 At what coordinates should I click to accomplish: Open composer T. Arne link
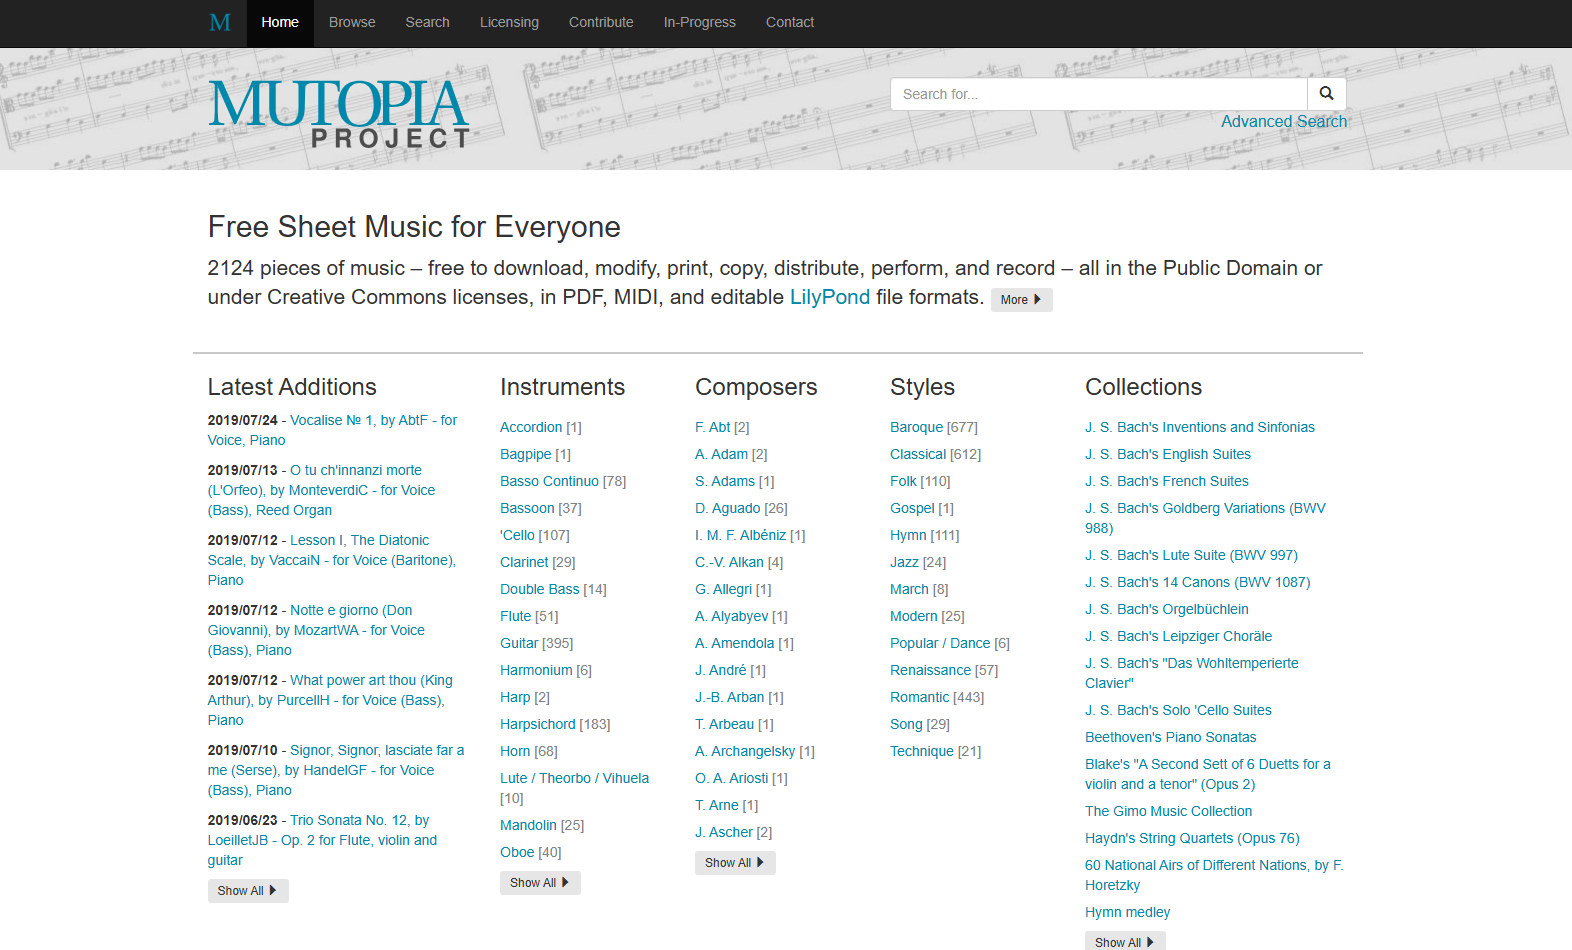[717, 805]
